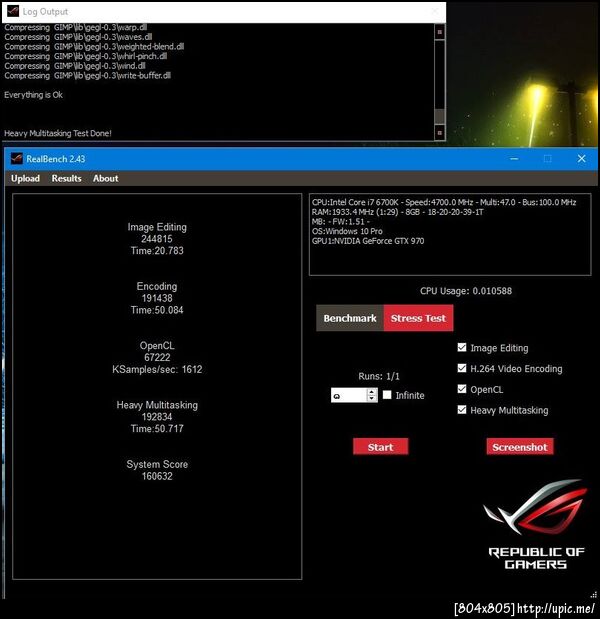The width and height of the screenshot is (600, 619).
Task: Click the CPU Intel Core i7 6700K line
Action: click(x=444, y=203)
